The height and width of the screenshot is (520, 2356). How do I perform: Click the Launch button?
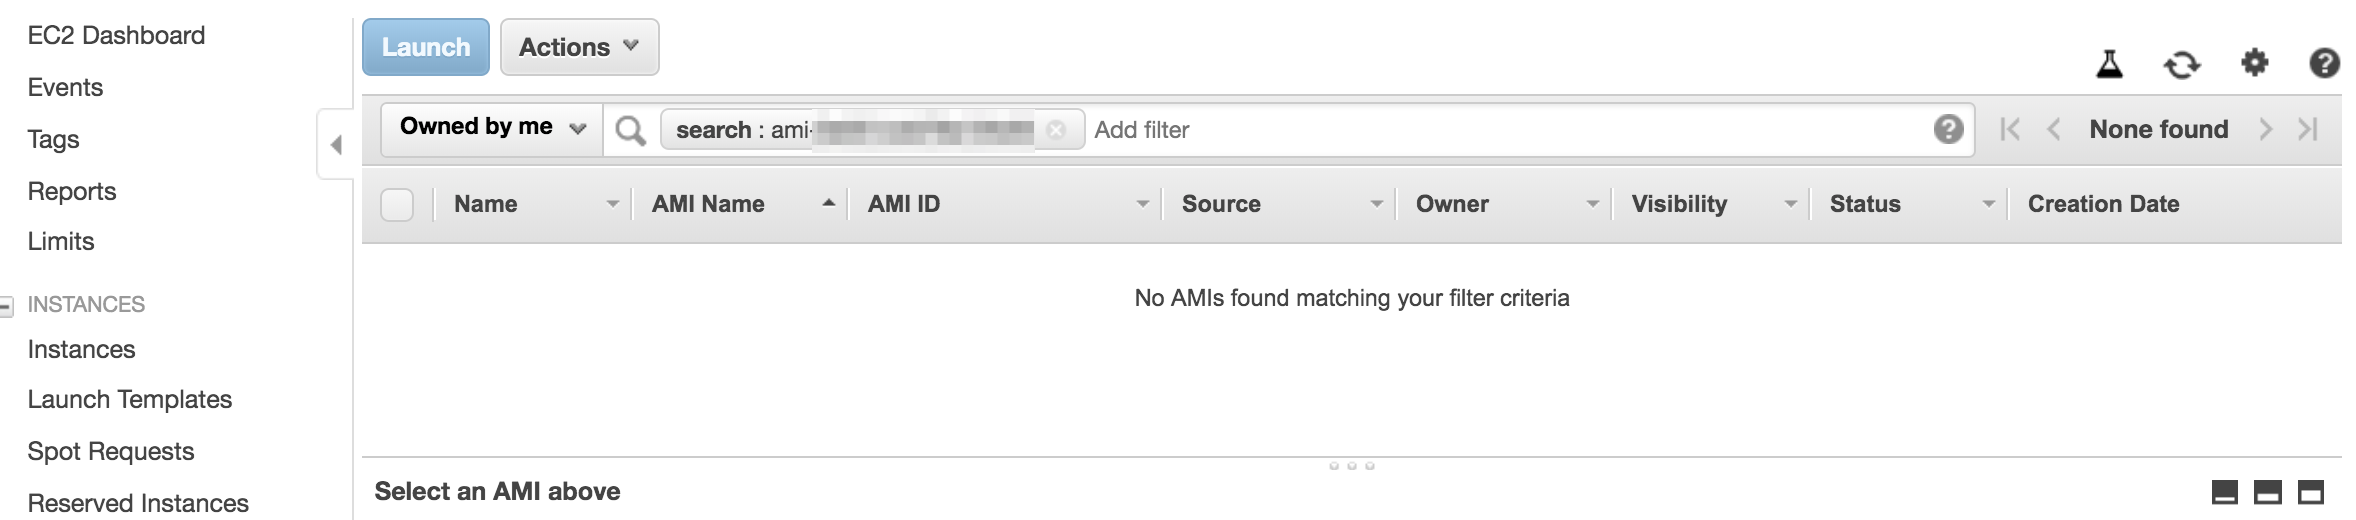pos(426,47)
